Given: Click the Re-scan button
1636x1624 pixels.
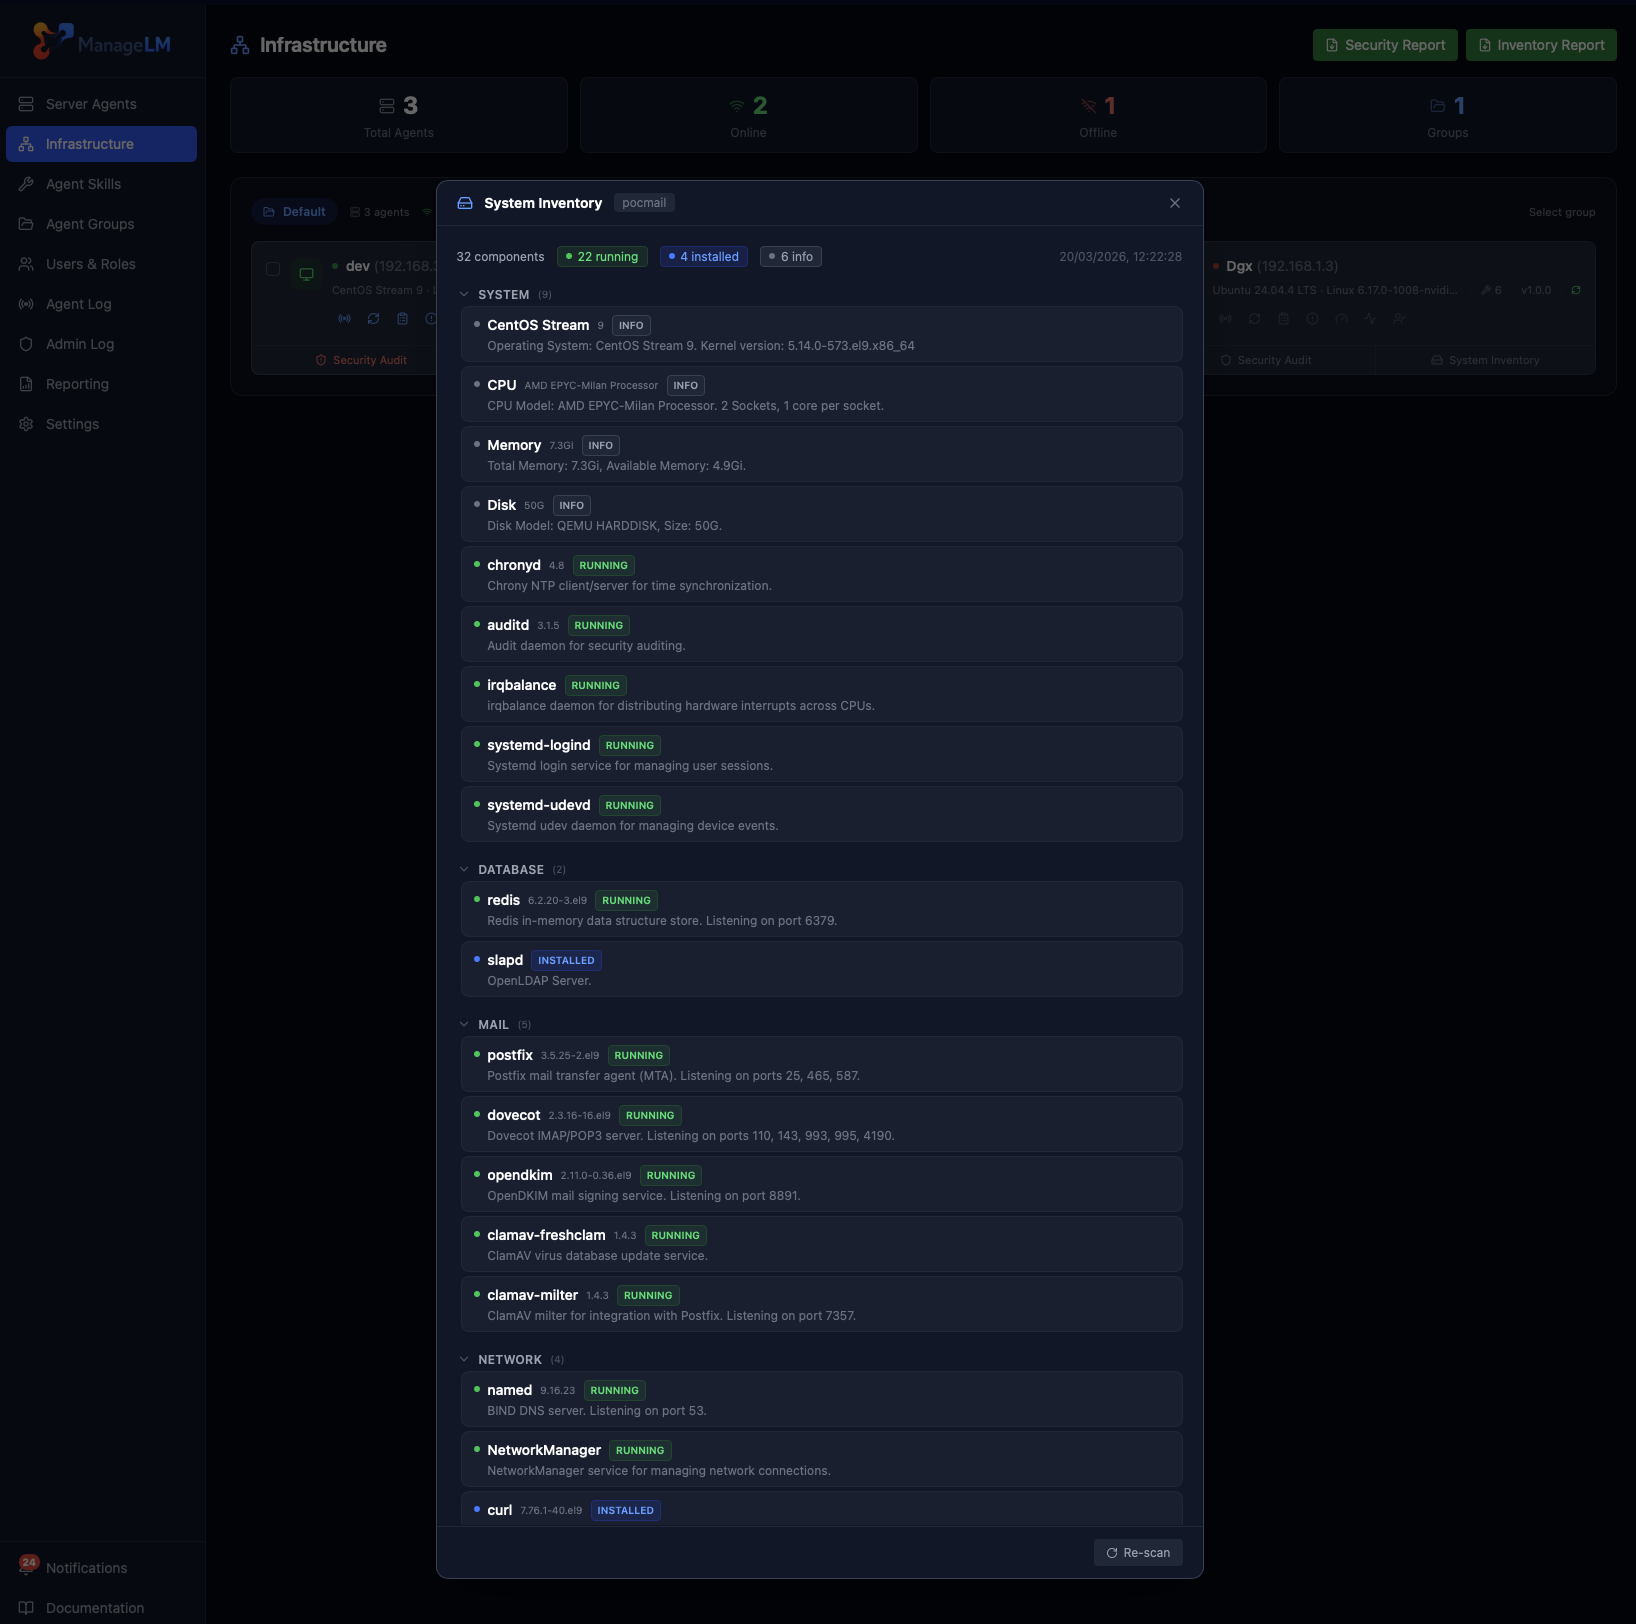Looking at the screenshot, I should pyautogui.click(x=1137, y=1552).
